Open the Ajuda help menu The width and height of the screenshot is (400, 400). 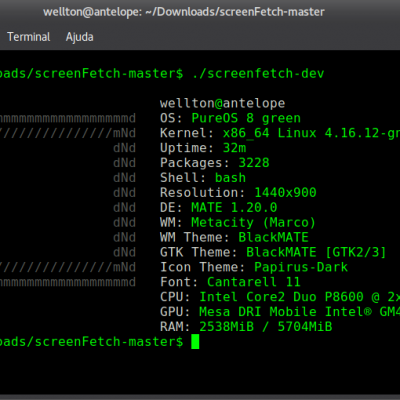pyautogui.click(x=79, y=37)
